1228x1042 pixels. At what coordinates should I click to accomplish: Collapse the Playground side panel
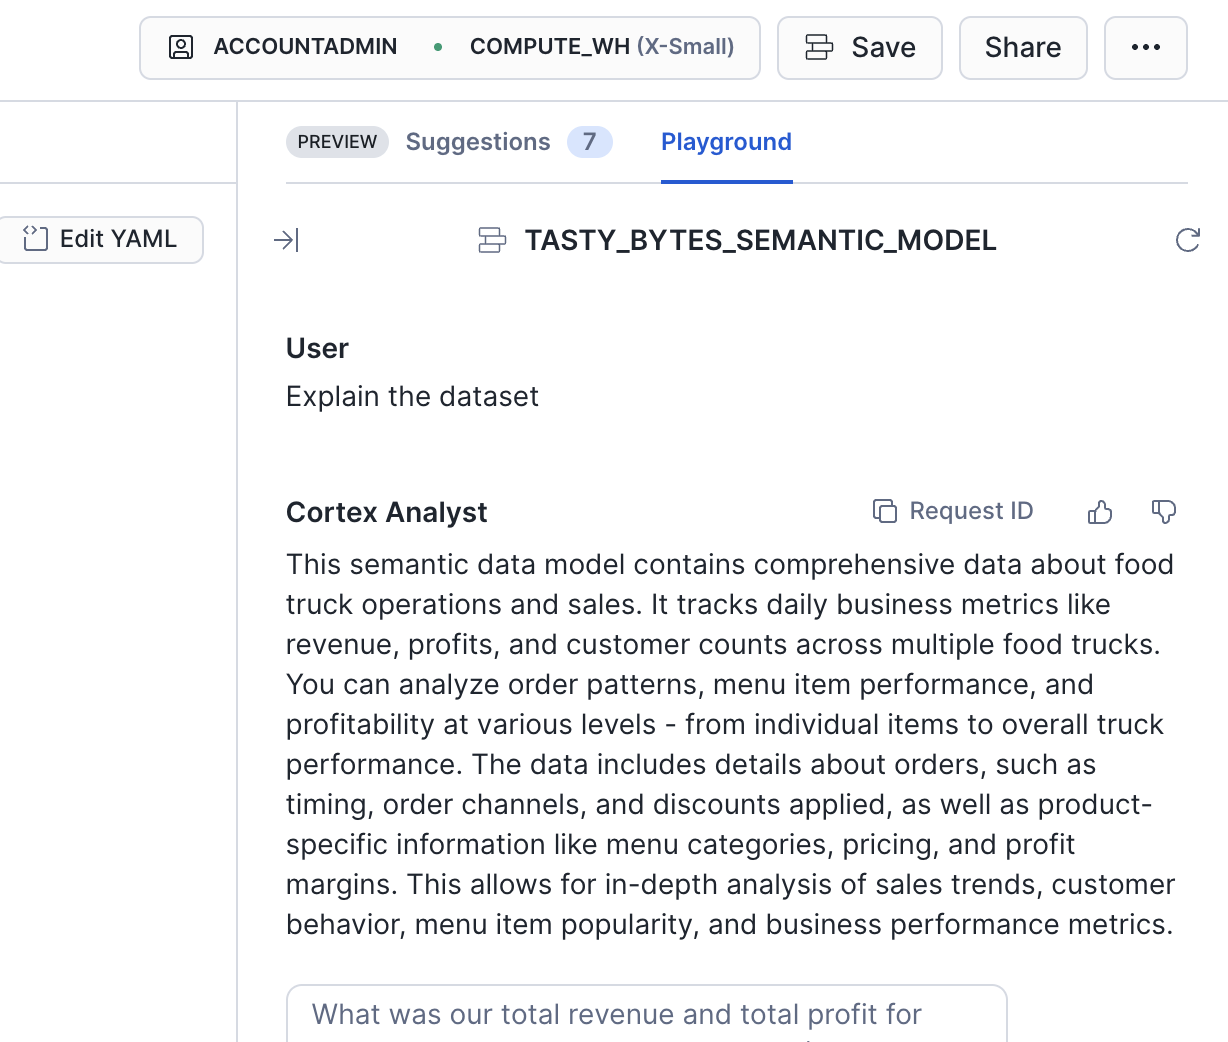(286, 240)
